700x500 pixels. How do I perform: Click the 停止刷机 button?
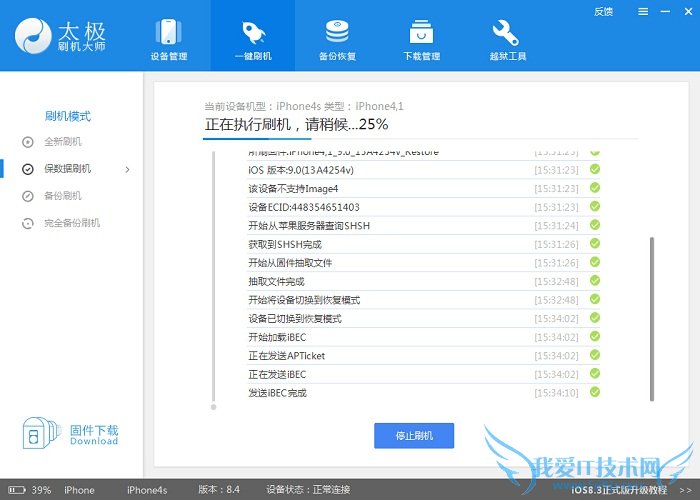pyautogui.click(x=414, y=436)
